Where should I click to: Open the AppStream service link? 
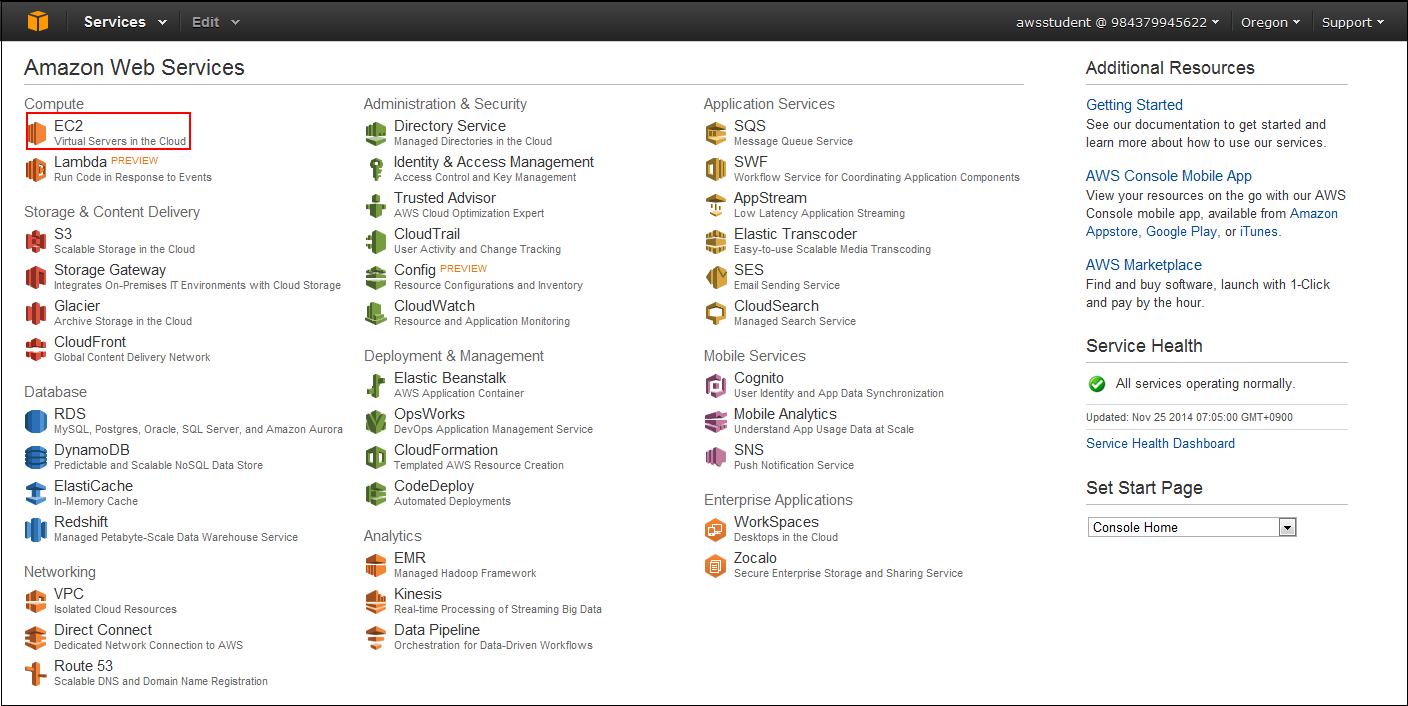point(770,198)
